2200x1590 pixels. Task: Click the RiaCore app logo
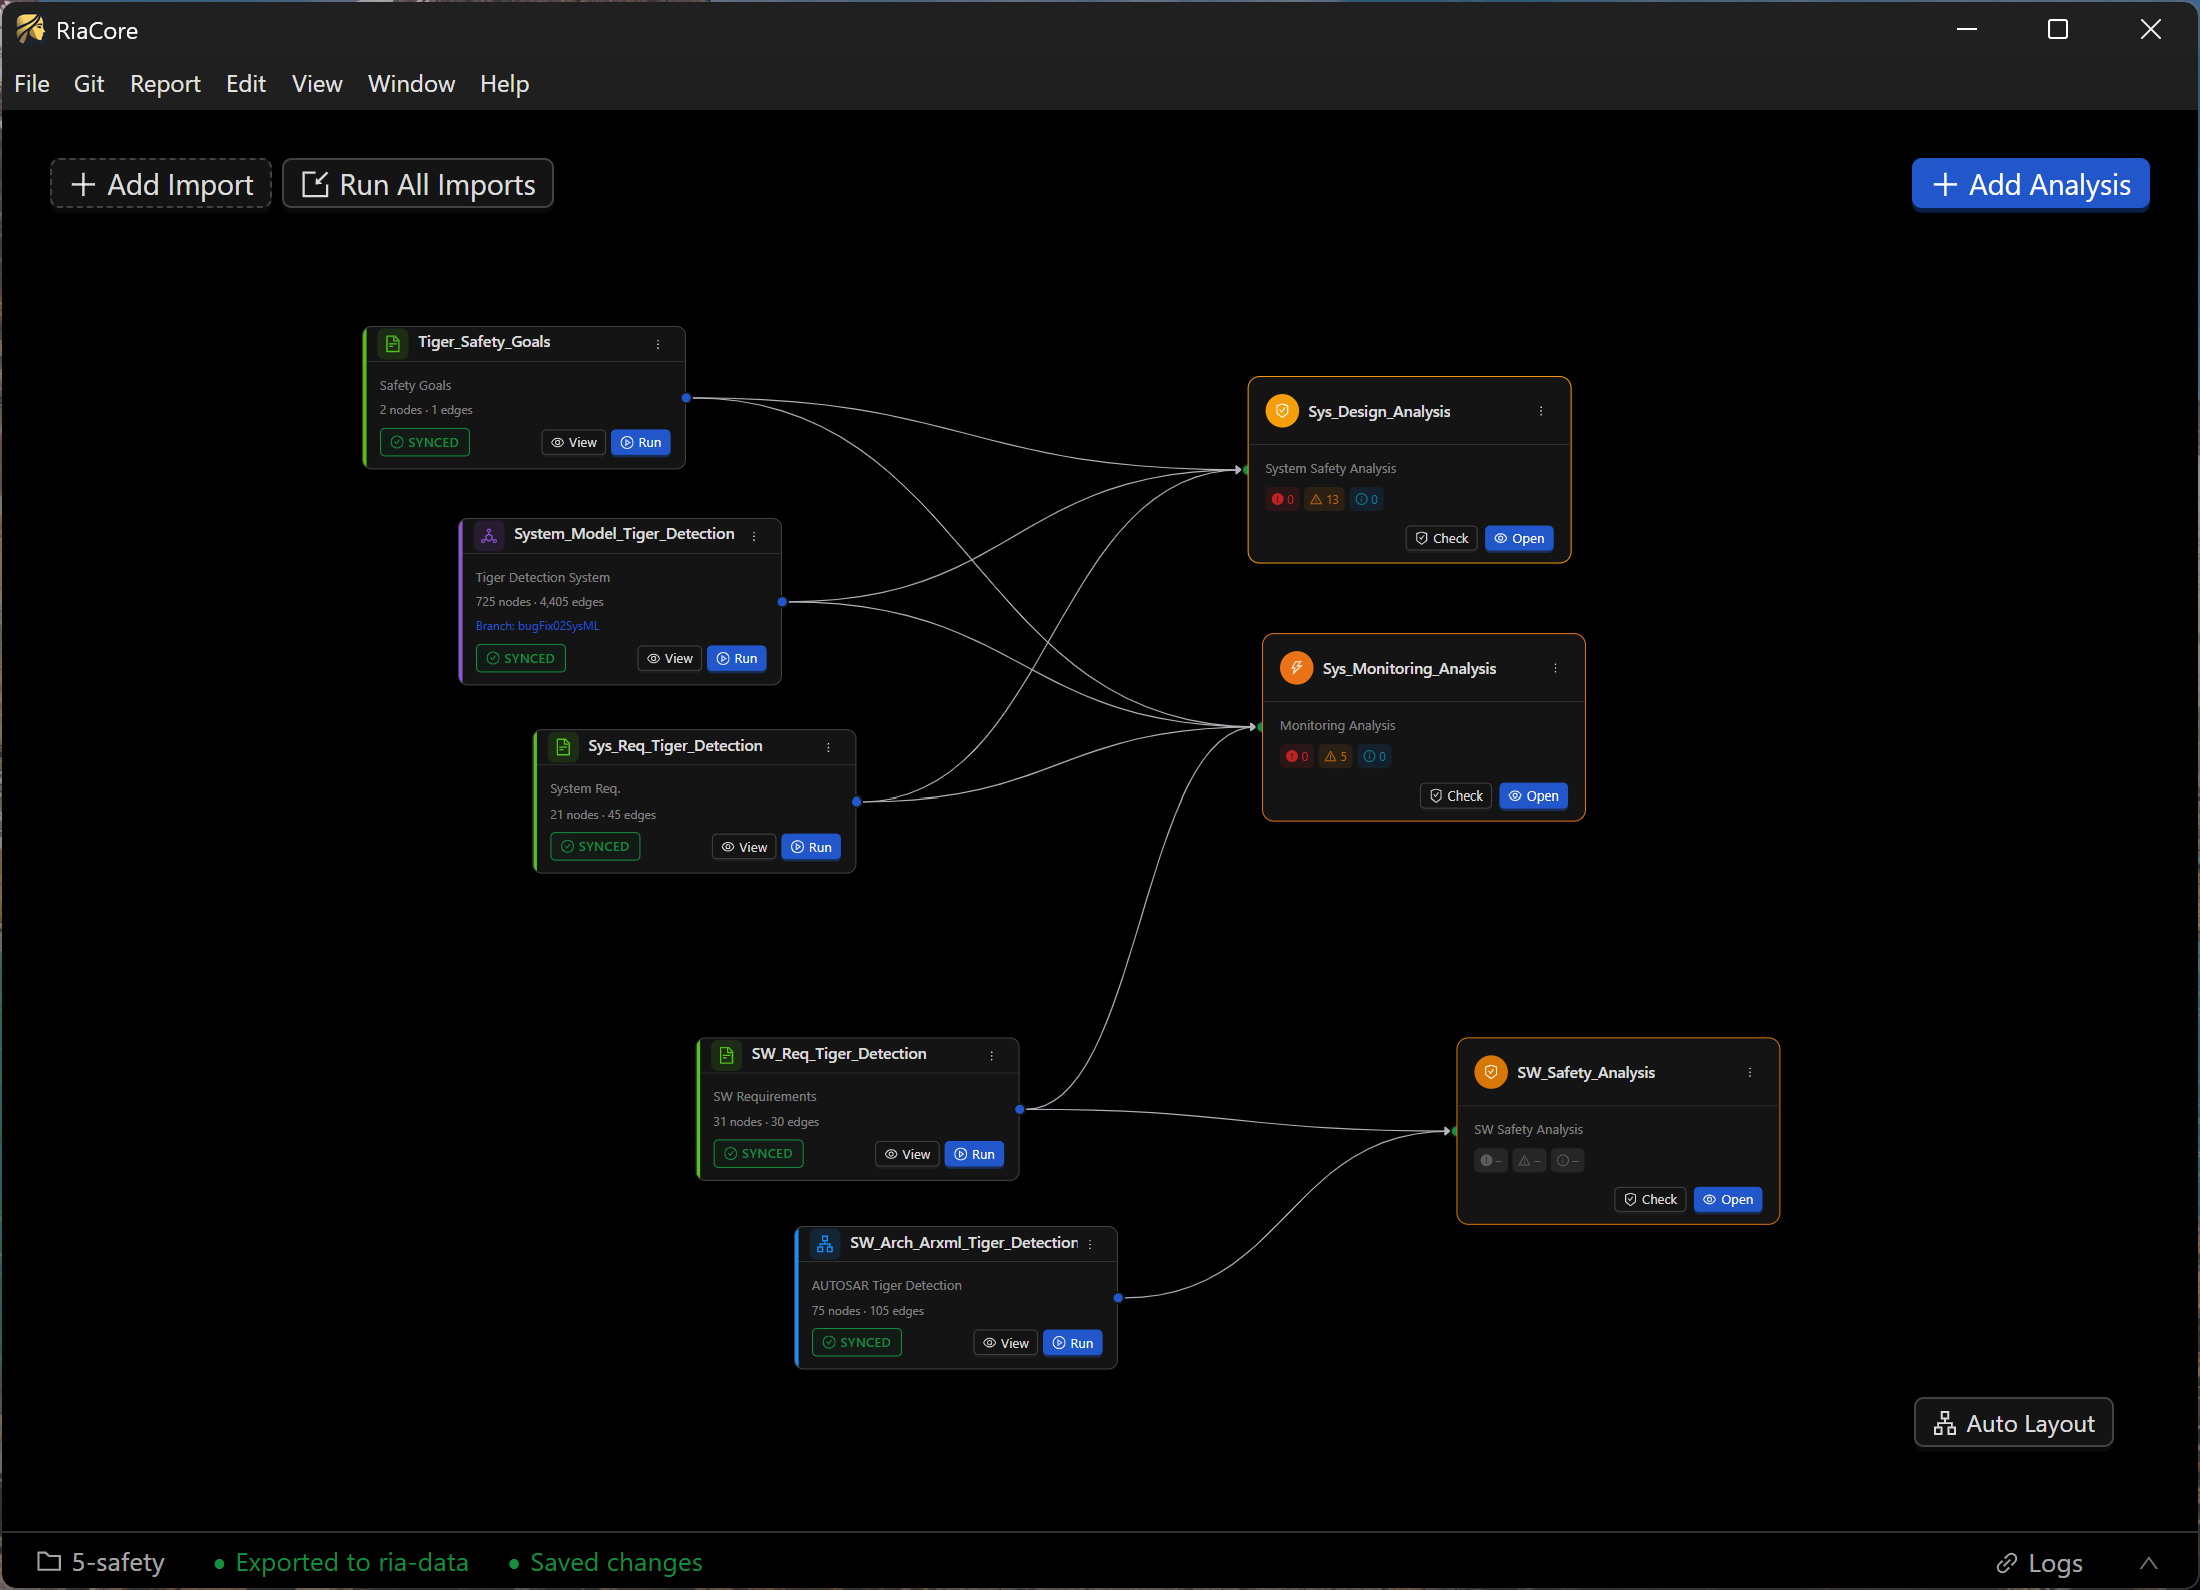pyautogui.click(x=30, y=30)
